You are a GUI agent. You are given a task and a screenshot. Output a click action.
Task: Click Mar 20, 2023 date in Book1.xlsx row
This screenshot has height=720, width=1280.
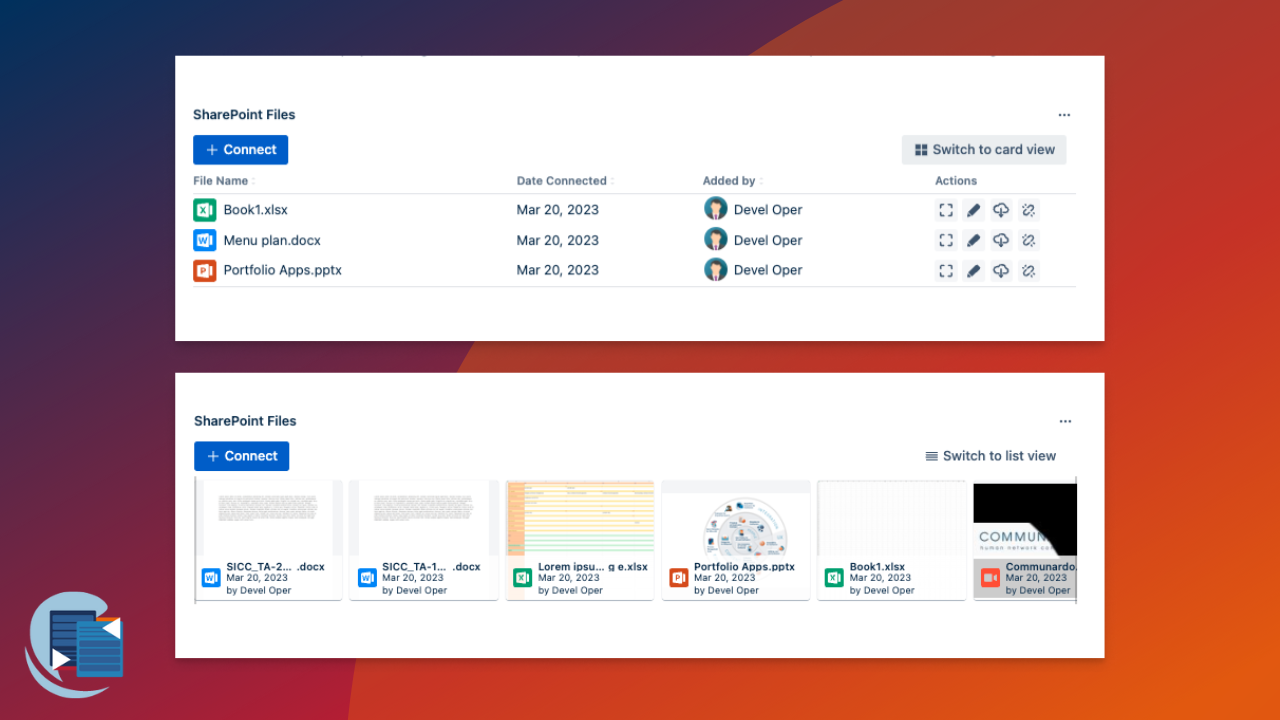558,210
